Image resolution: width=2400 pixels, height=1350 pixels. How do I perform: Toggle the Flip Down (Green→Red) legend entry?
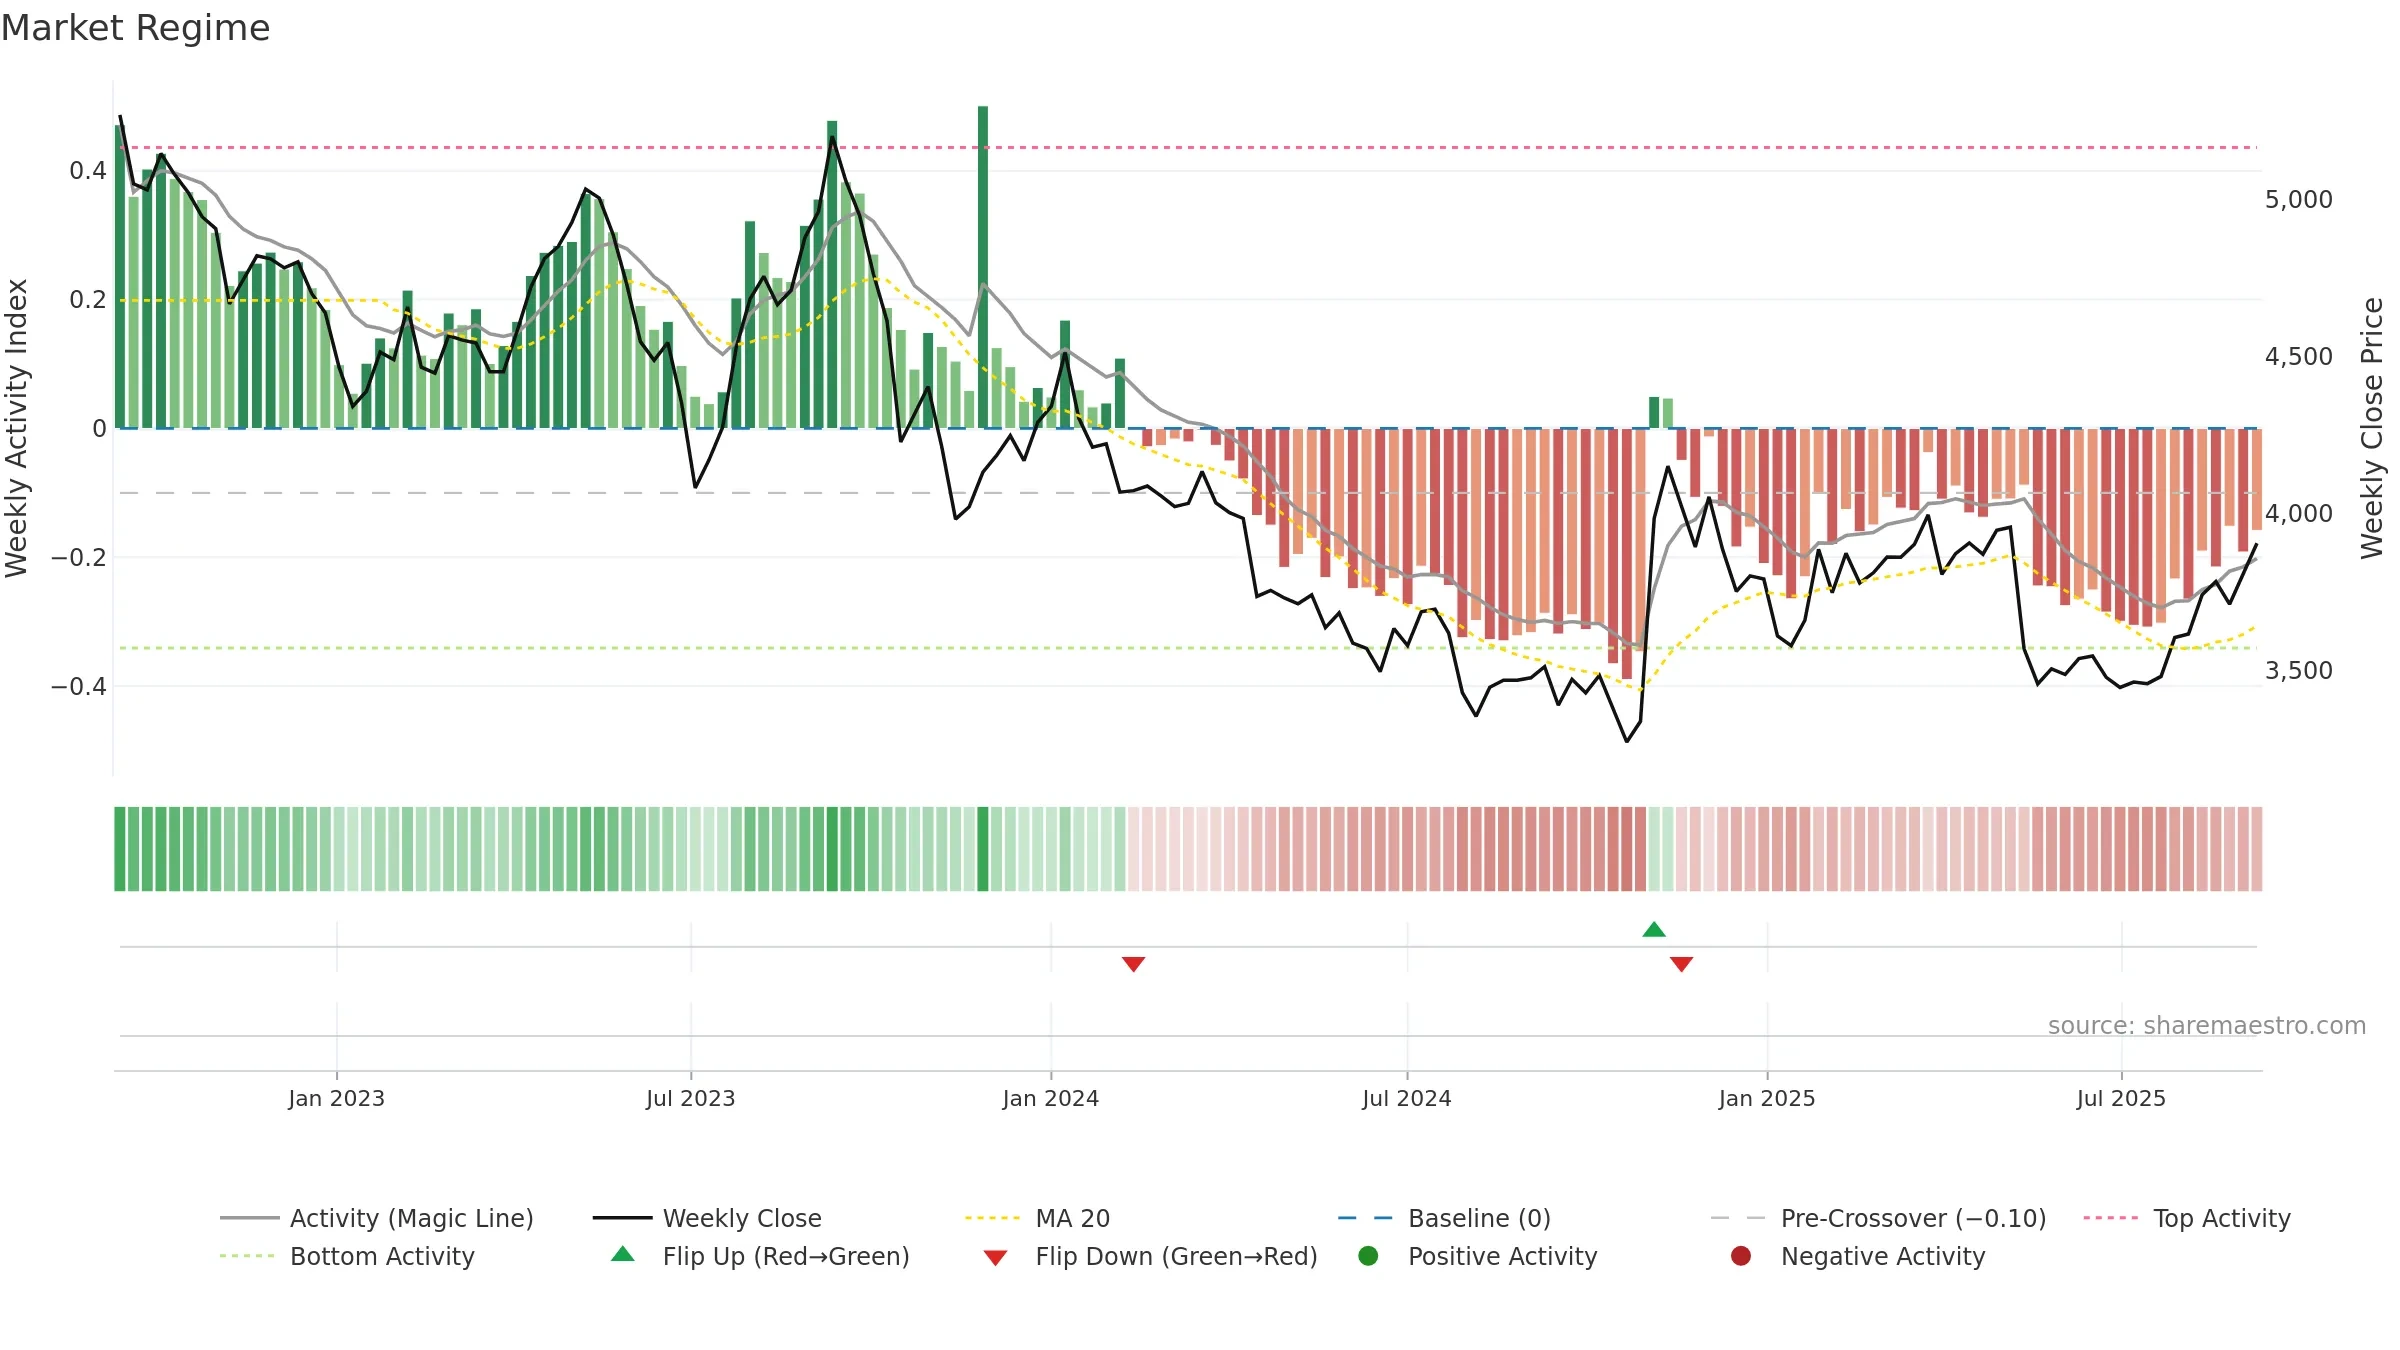click(1150, 1256)
